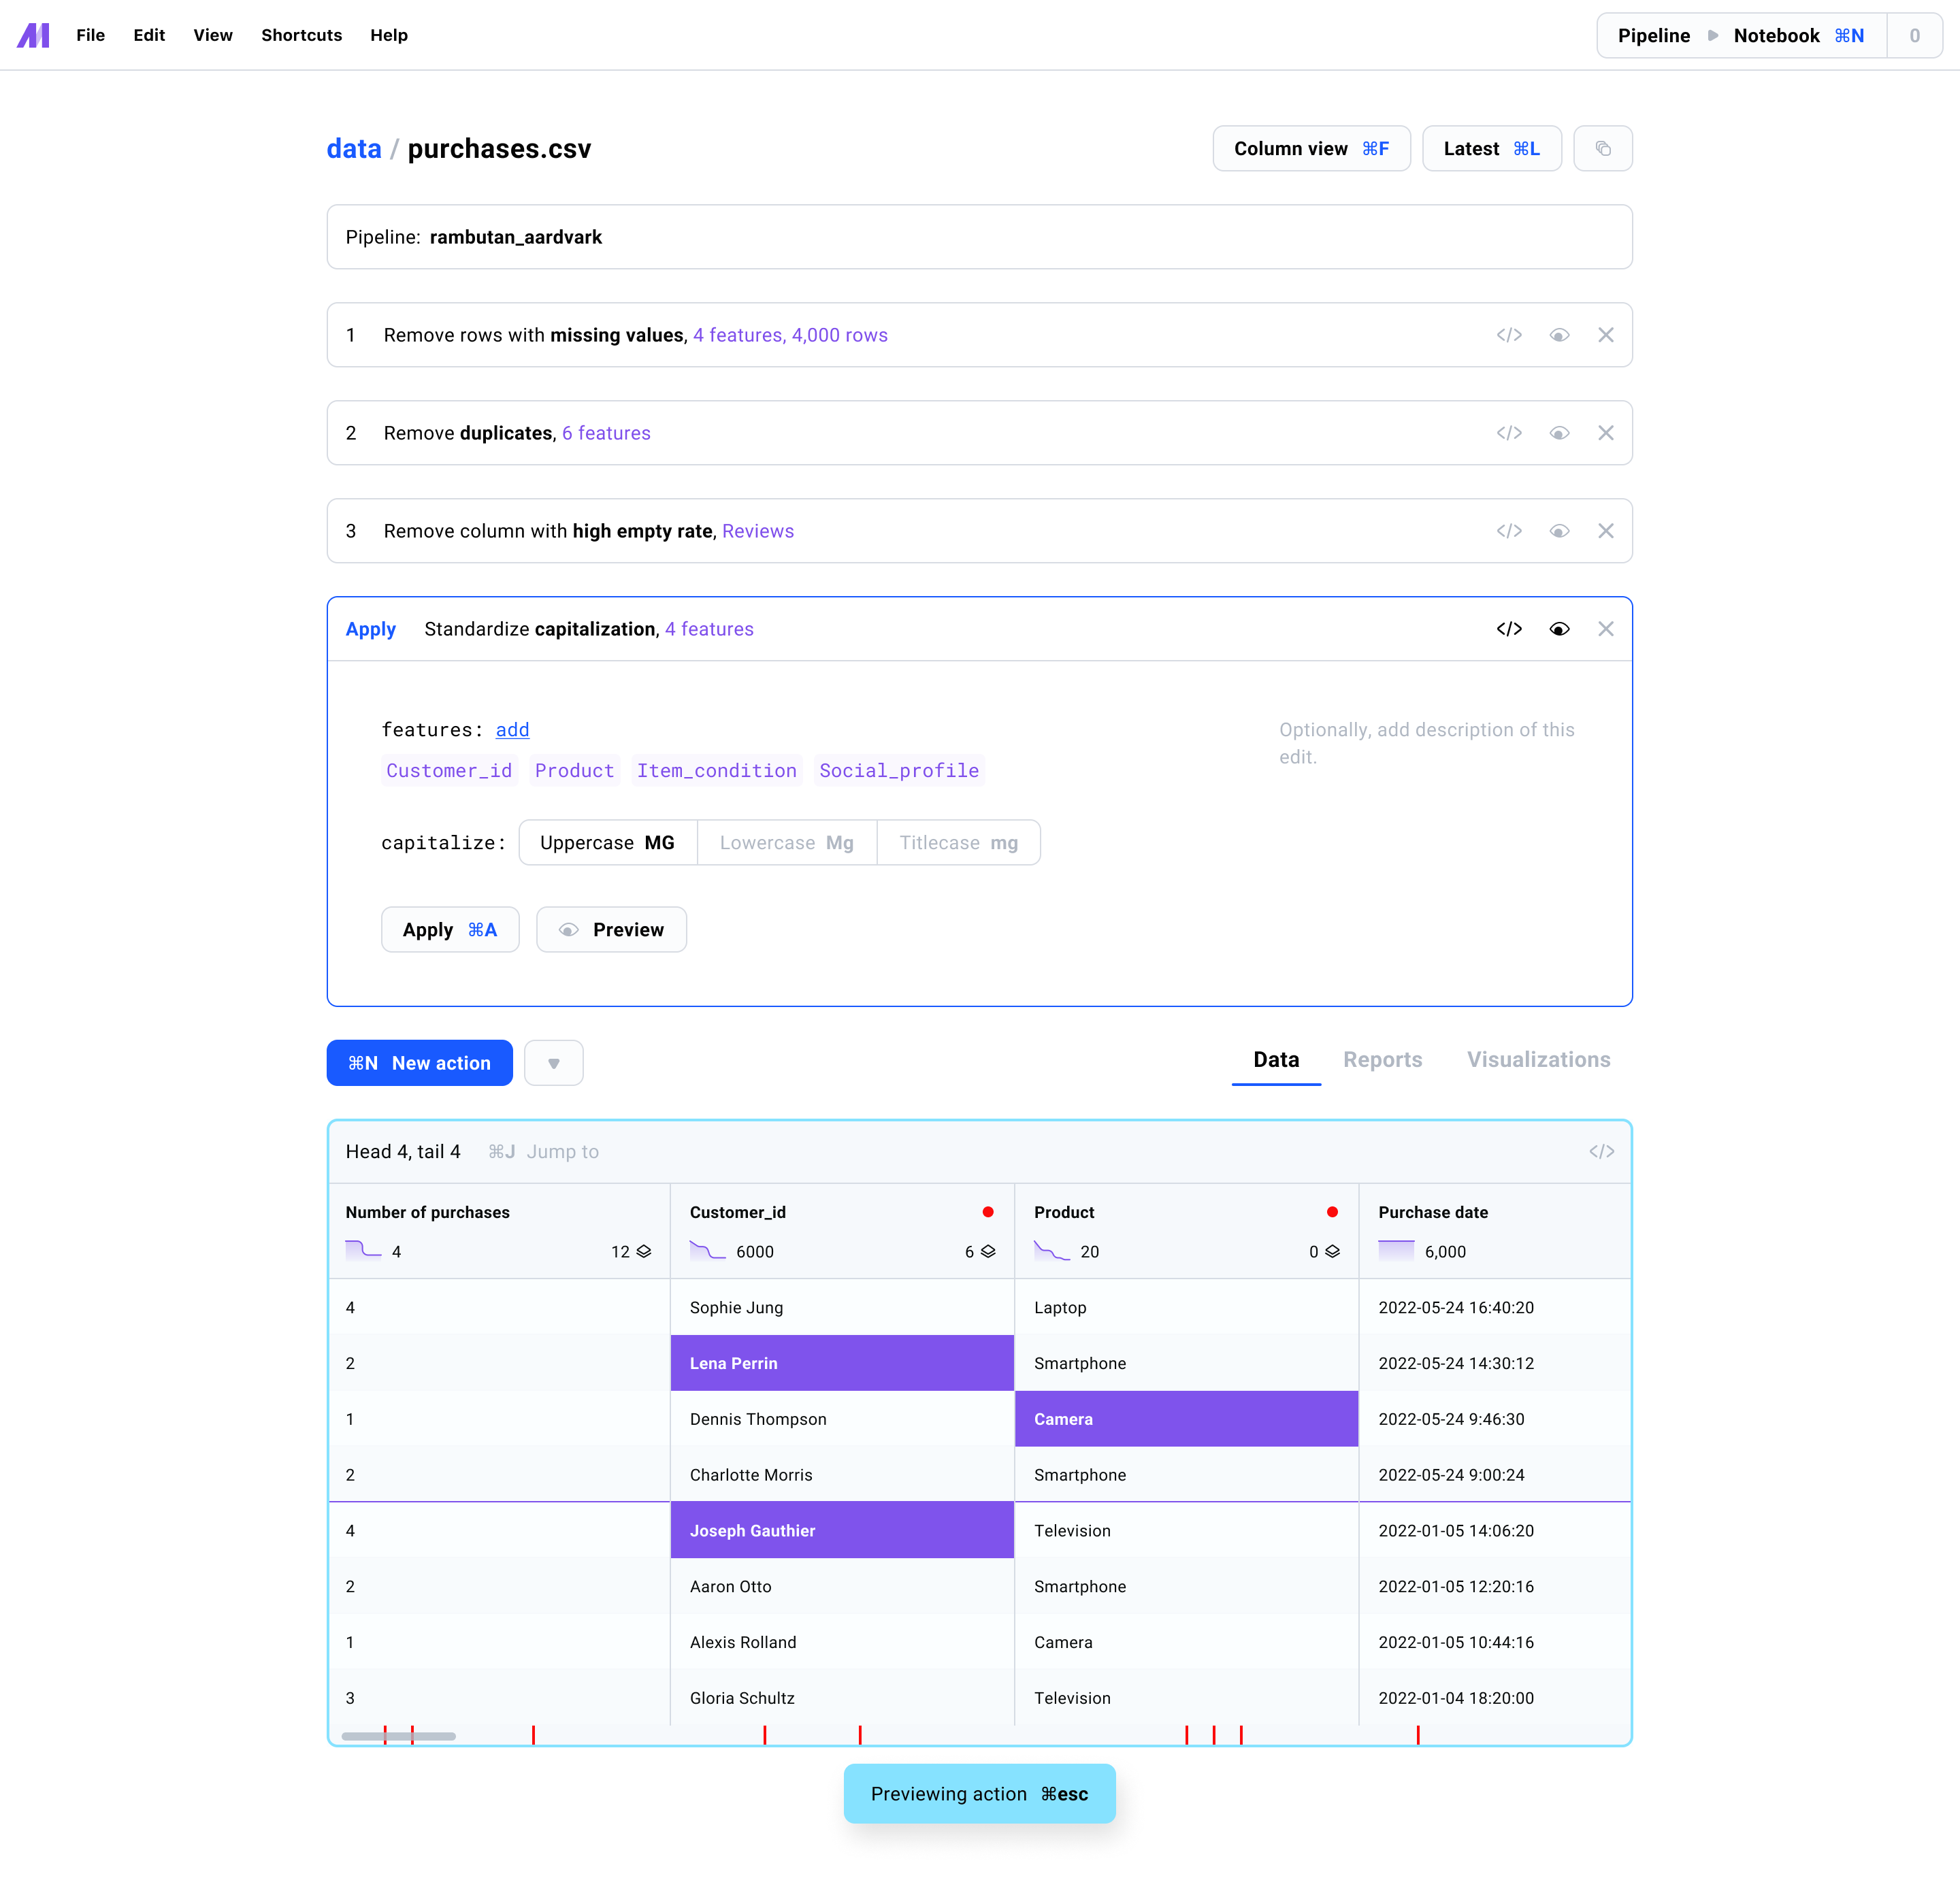
Task: Click the app logo in the top left
Action: pyautogui.click(x=33, y=35)
